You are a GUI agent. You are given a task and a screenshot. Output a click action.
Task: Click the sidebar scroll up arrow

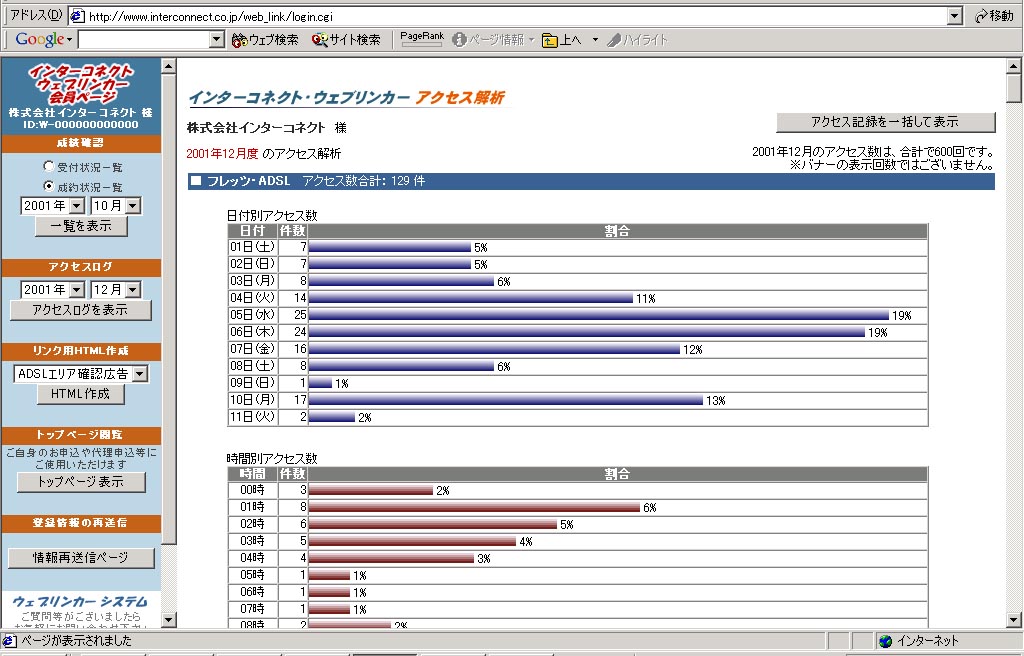coord(168,66)
